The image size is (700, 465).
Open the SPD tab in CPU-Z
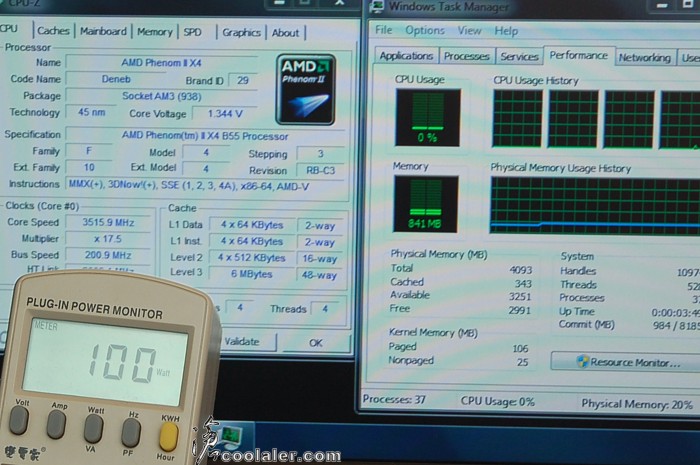pyautogui.click(x=192, y=32)
